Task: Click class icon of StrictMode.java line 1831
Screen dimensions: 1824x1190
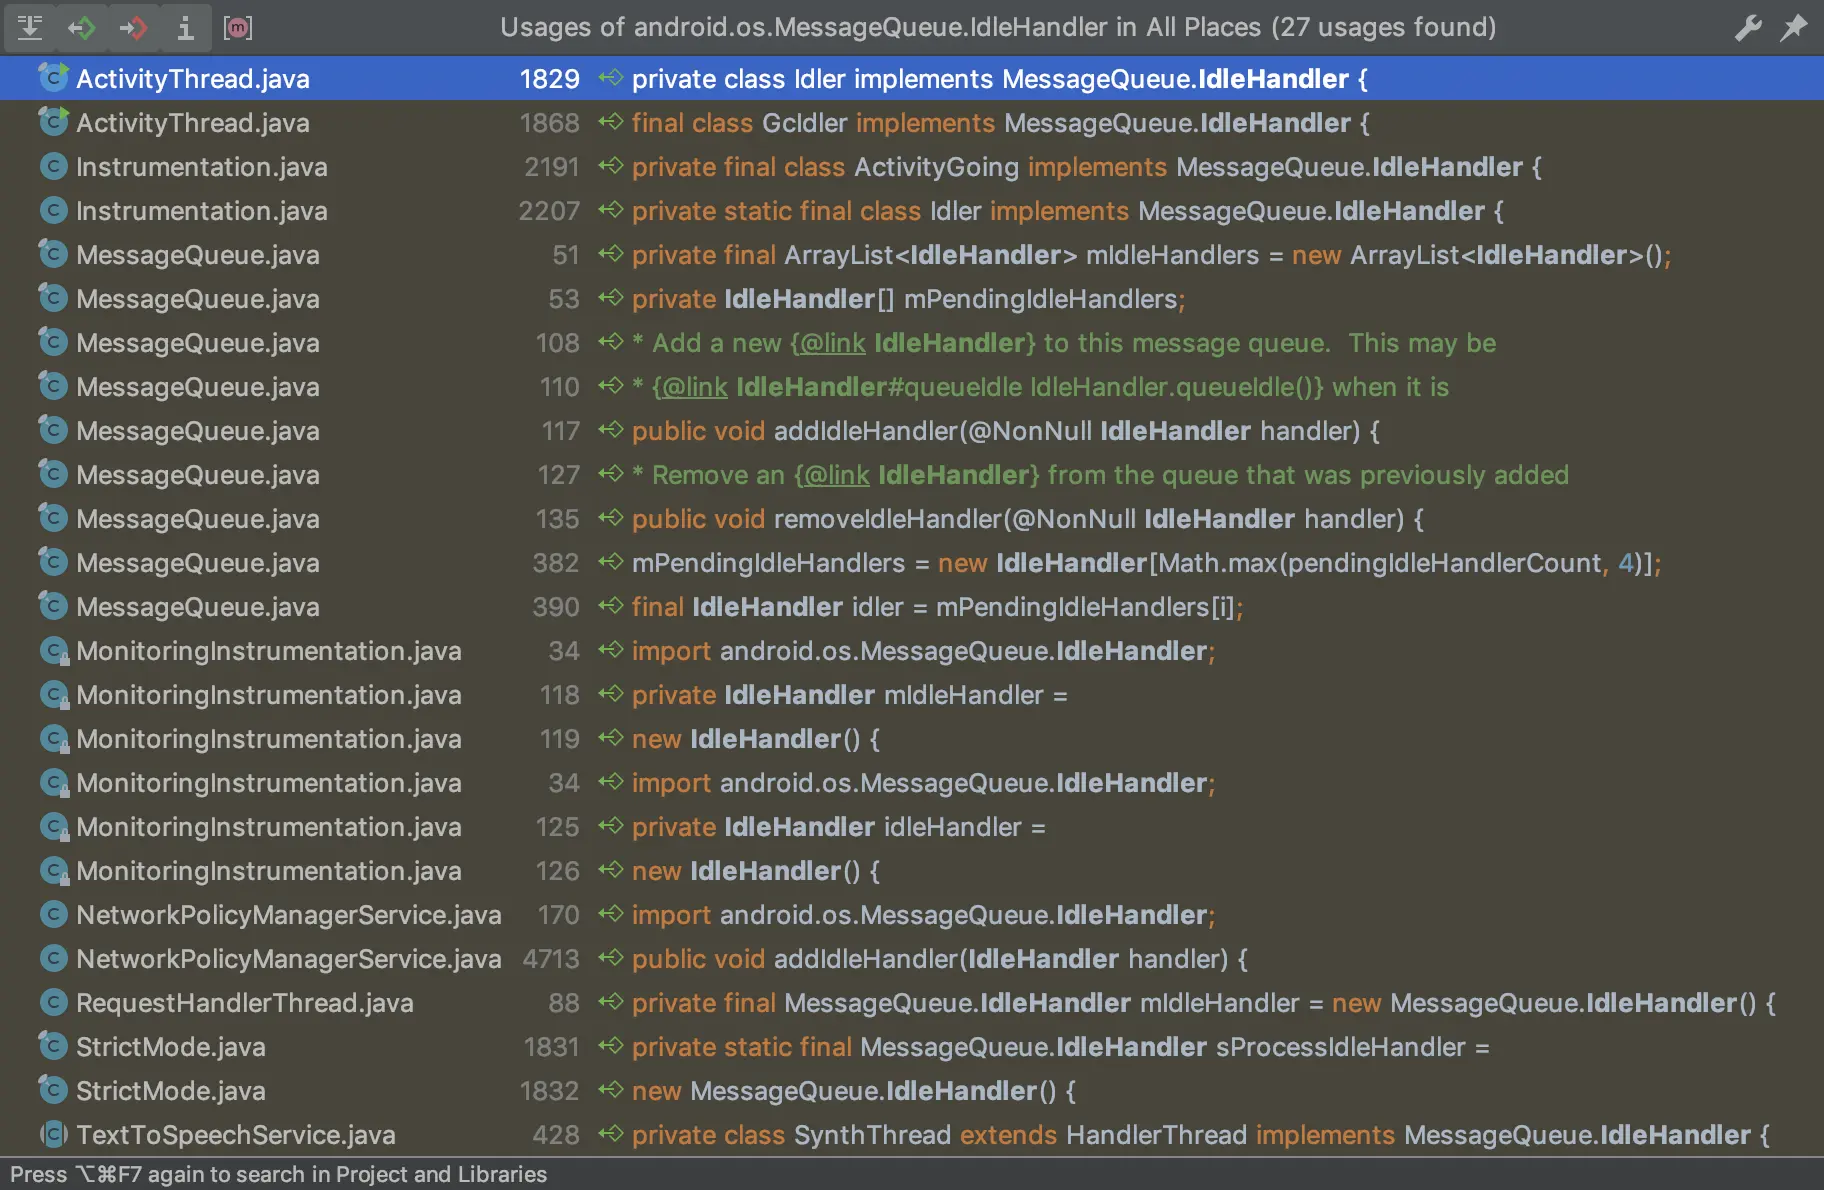Action: coord(53,1046)
